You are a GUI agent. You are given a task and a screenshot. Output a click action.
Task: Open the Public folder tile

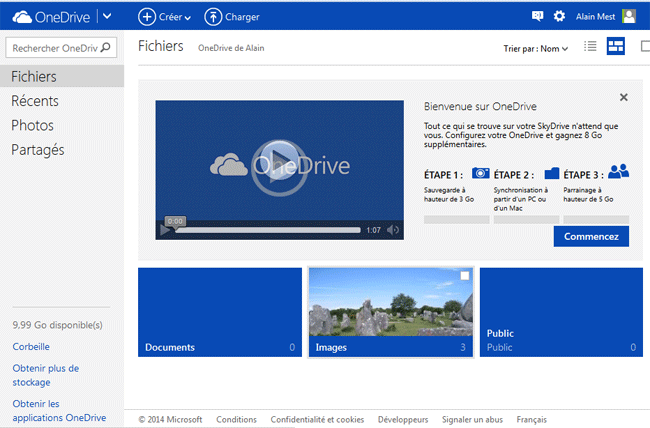[561, 312]
